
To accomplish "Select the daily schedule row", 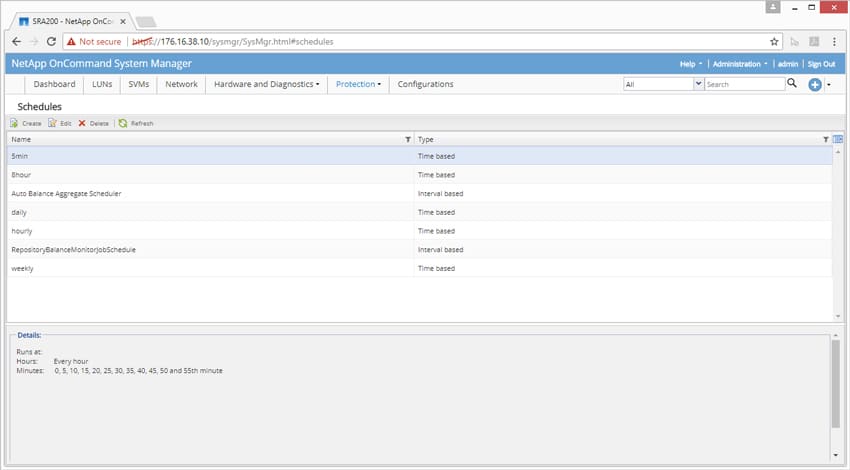I will click(420, 213).
